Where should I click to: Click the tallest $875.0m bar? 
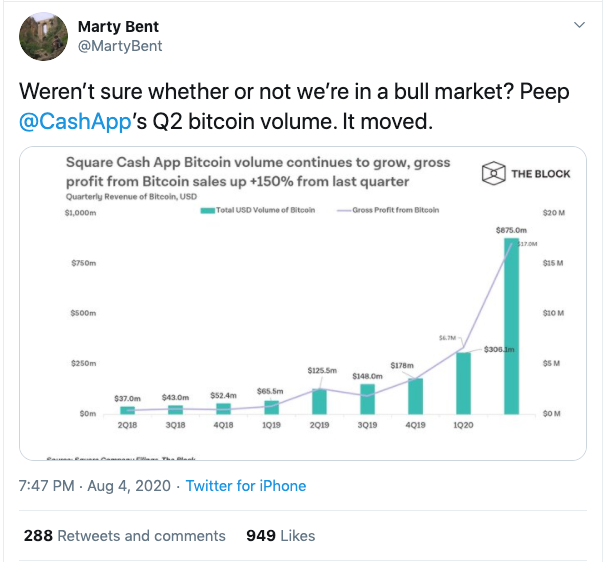point(511,326)
